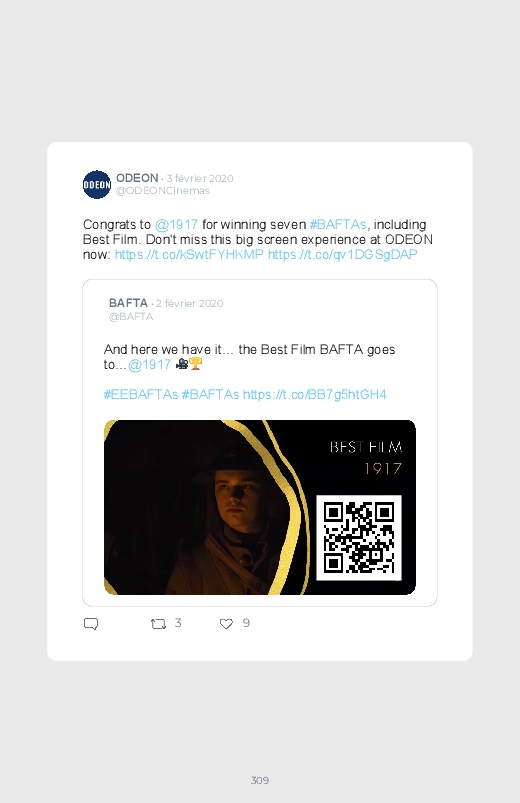Open the #EEBAFTAs hashtag
The height and width of the screenshot is (803, 520).
(x=141, y=394)
